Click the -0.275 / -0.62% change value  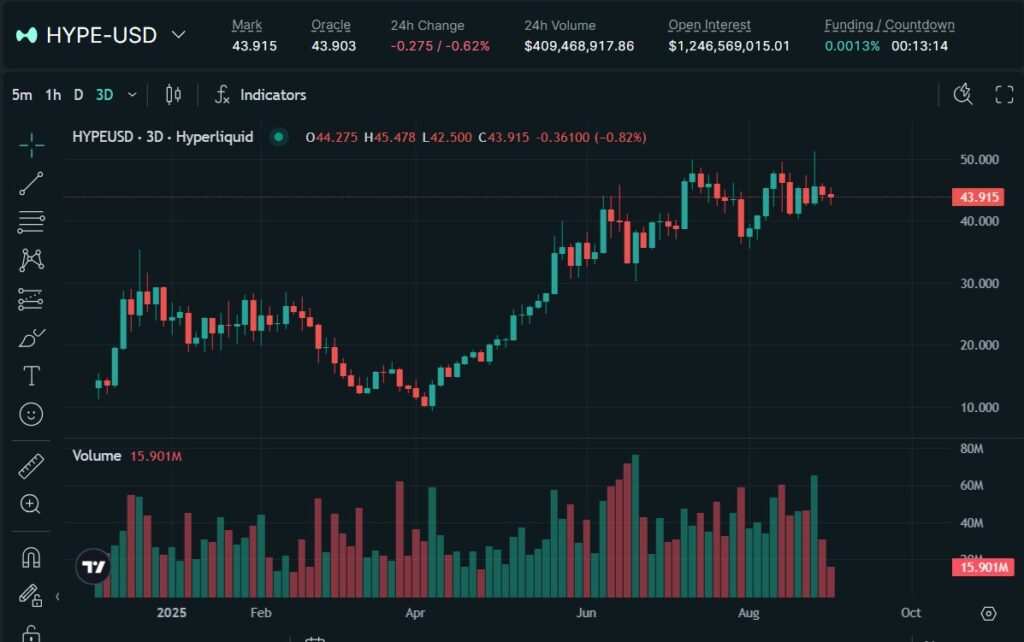pyautogui.click(x=440, y=46)
